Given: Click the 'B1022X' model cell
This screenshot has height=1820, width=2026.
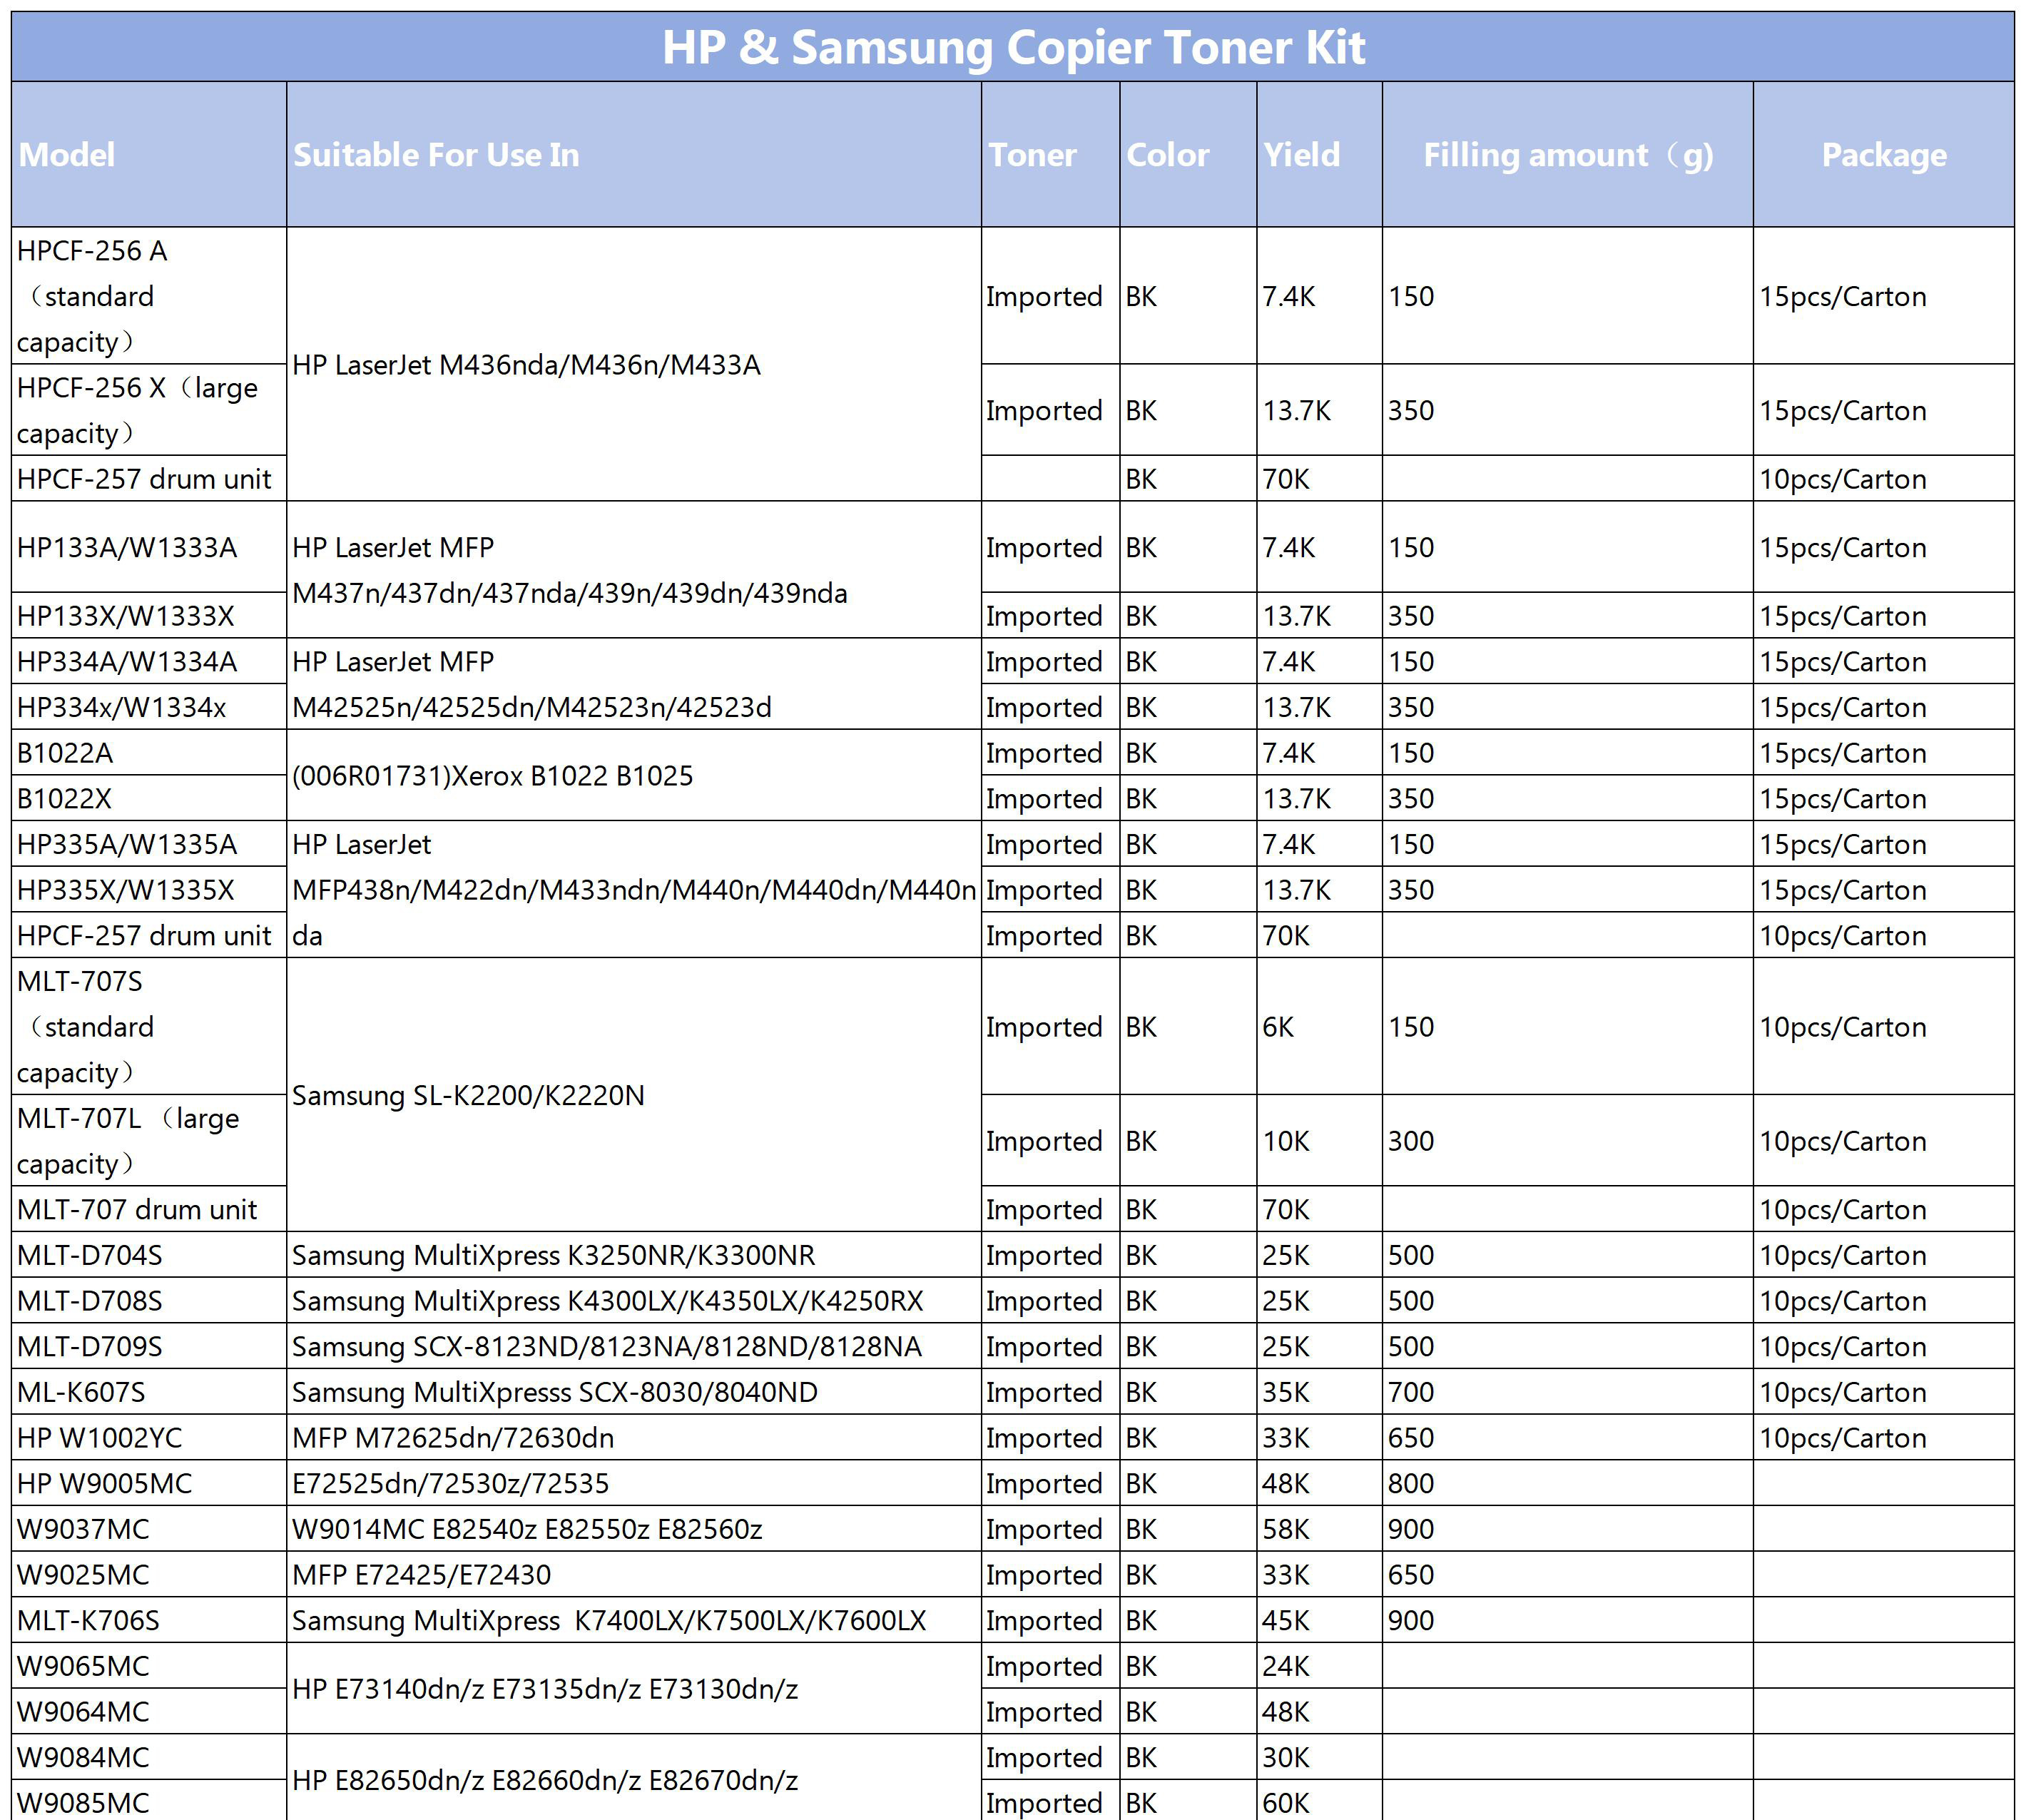Looking at the screenshot, I should tap(149, 798).
